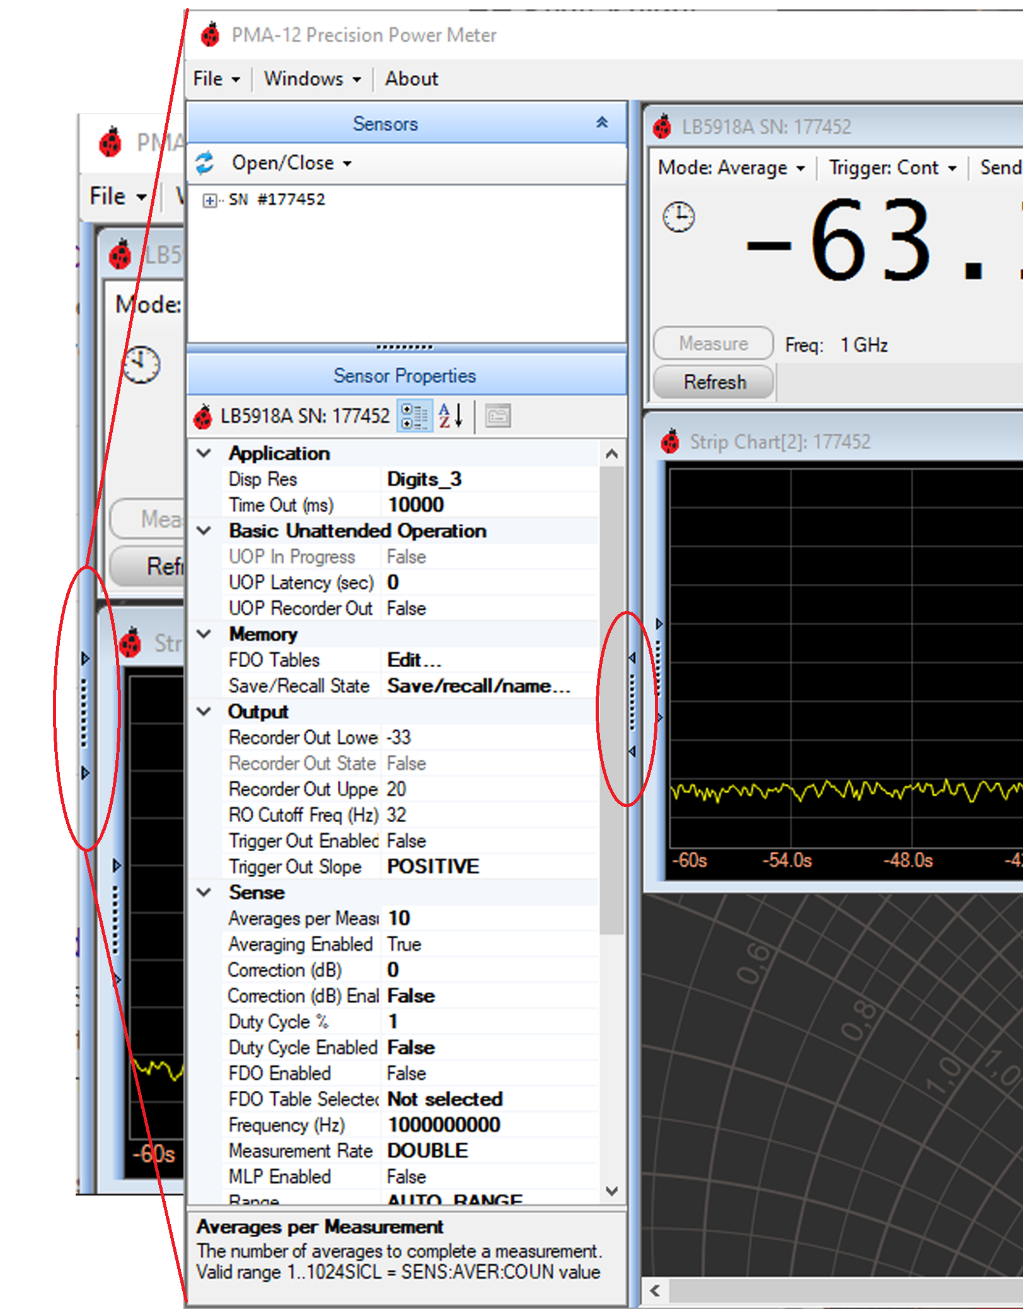1023x1309 pixels.
Task: Click the property grid vertical scrollbar thumb
Action: (612, 700)
